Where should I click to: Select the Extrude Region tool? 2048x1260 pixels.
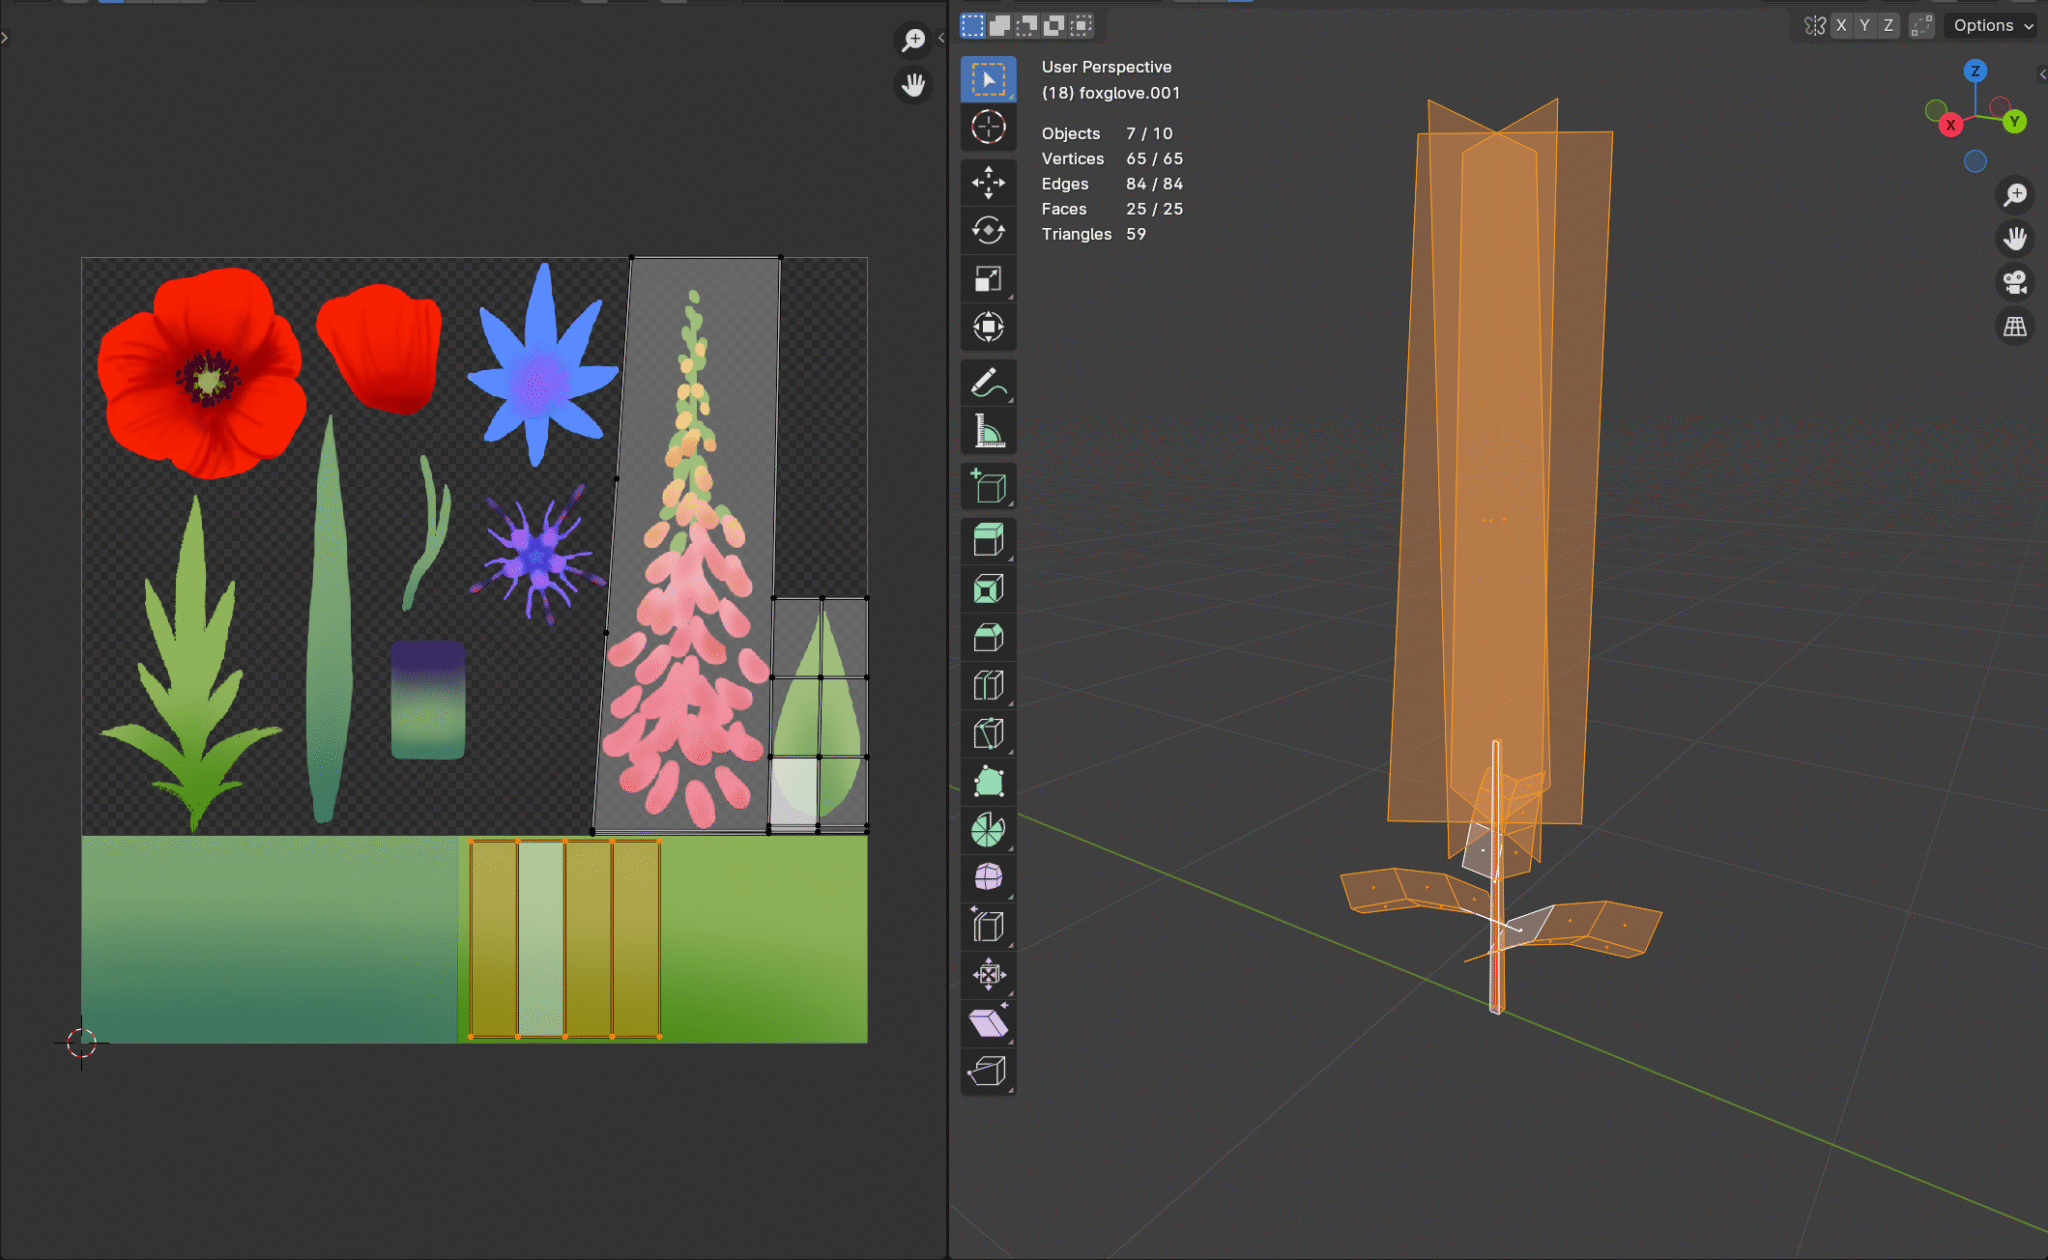click(988, 541)
